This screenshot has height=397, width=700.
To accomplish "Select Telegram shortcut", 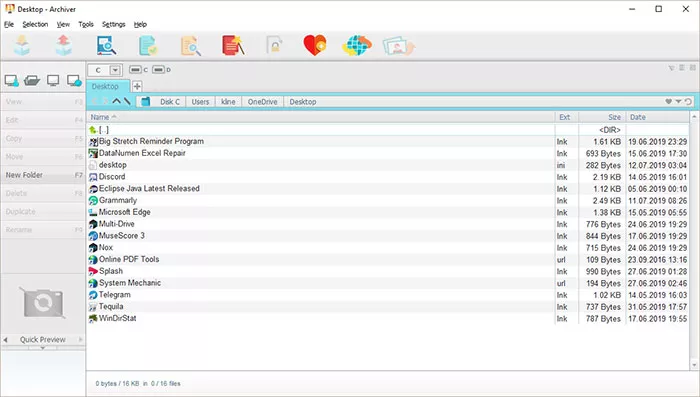I will [x=388, y=295].
